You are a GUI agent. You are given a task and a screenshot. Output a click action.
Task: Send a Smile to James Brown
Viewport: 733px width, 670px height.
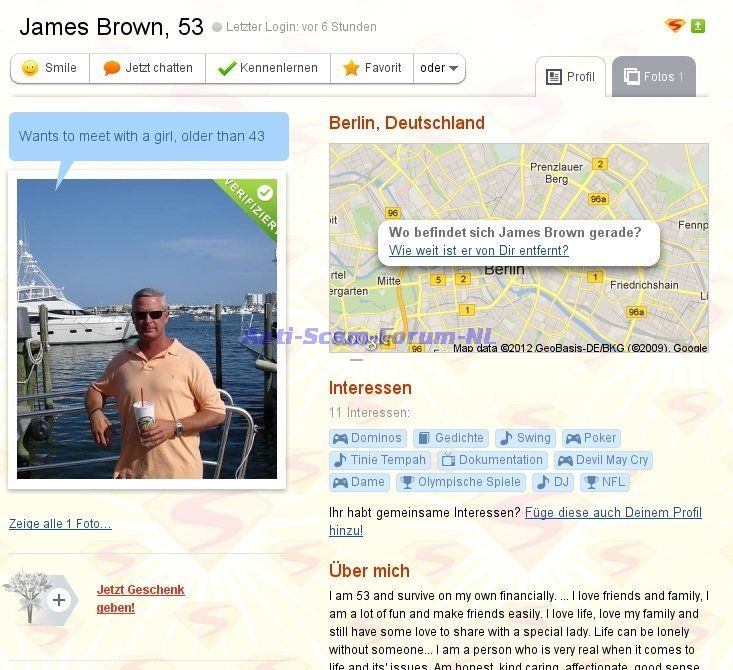pos(50,68)
